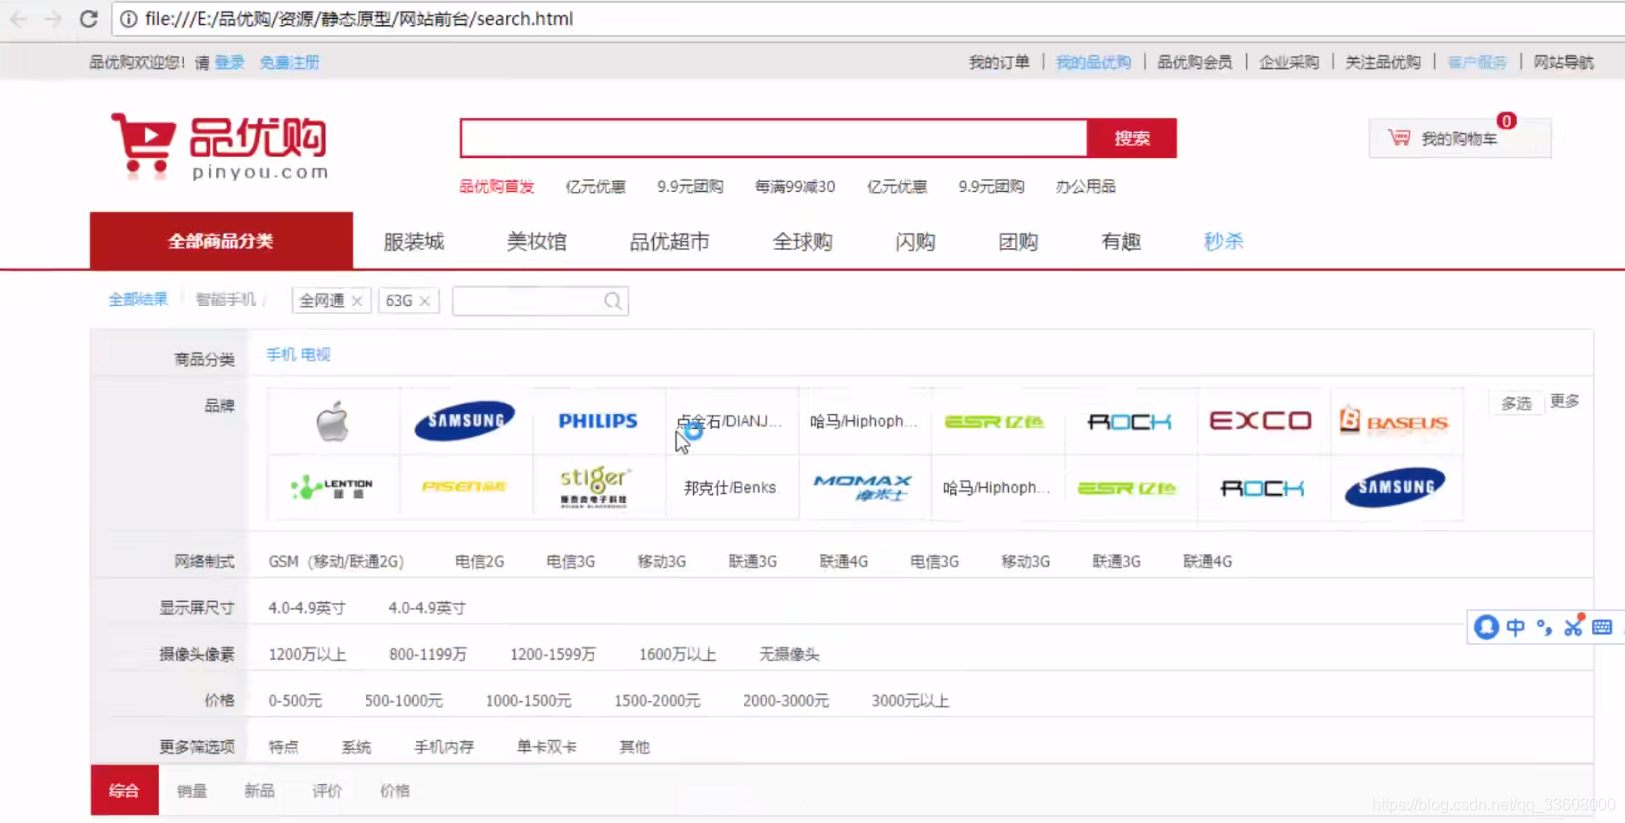The image size is (1625, 823).
Task: Select the Baseus brand logo
Action: click(1394, 421)
